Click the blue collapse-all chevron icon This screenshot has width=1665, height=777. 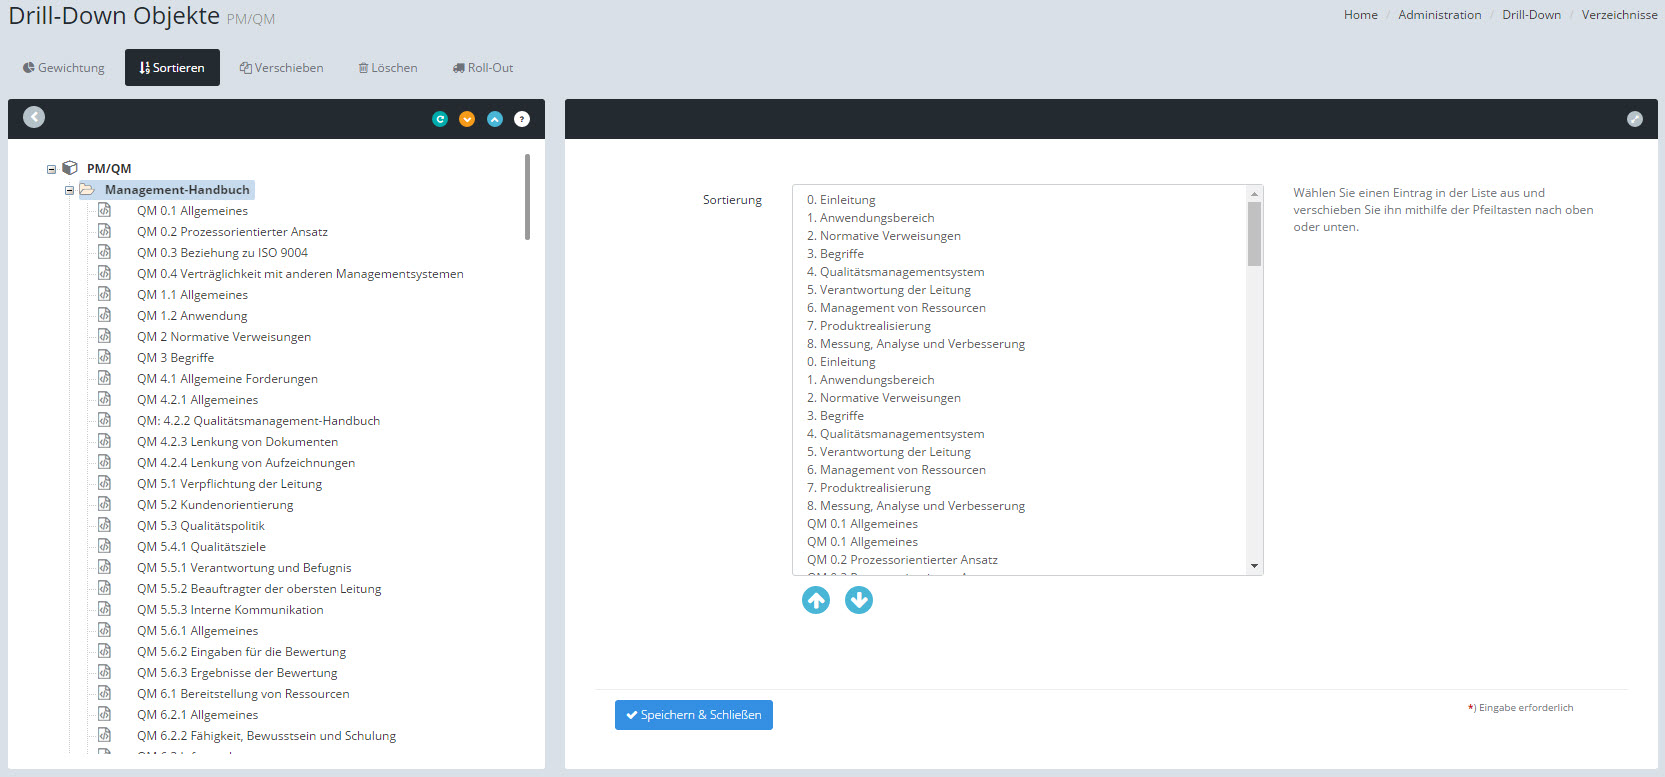(494, 119)
